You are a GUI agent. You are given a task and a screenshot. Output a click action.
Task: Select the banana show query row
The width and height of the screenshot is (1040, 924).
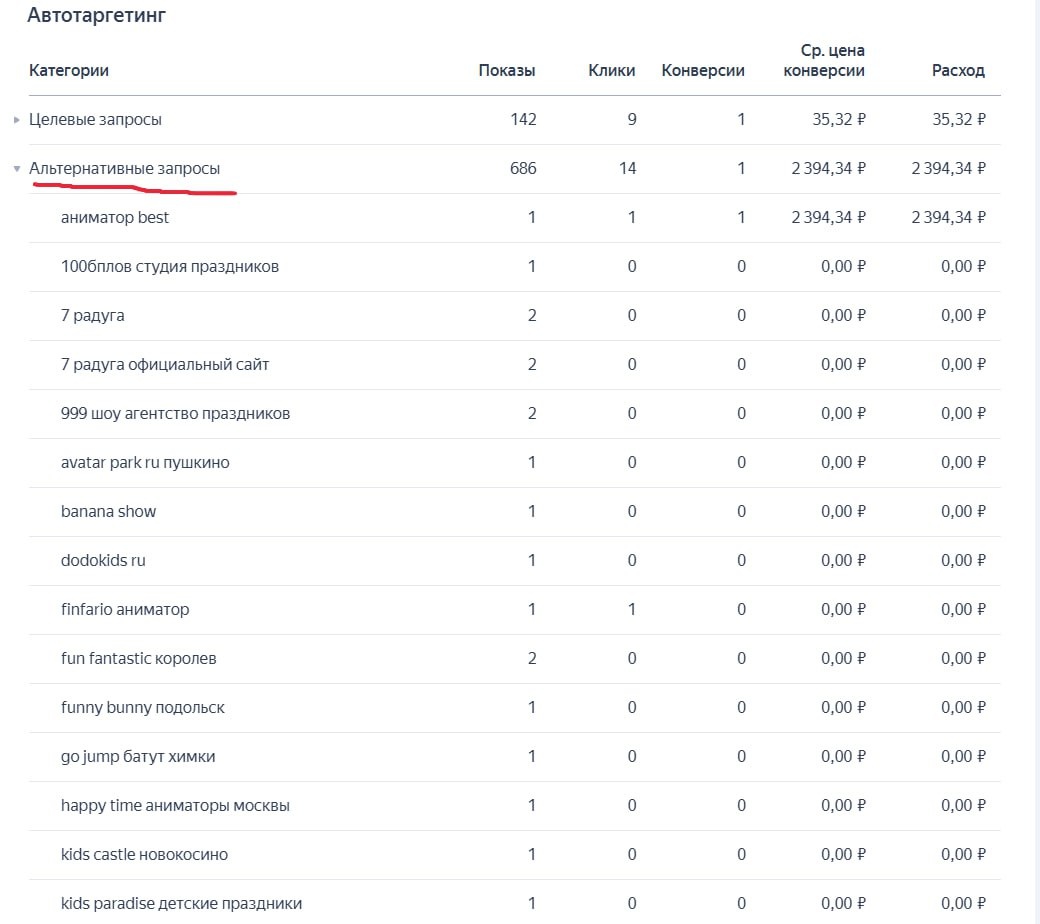click(108, 512)
